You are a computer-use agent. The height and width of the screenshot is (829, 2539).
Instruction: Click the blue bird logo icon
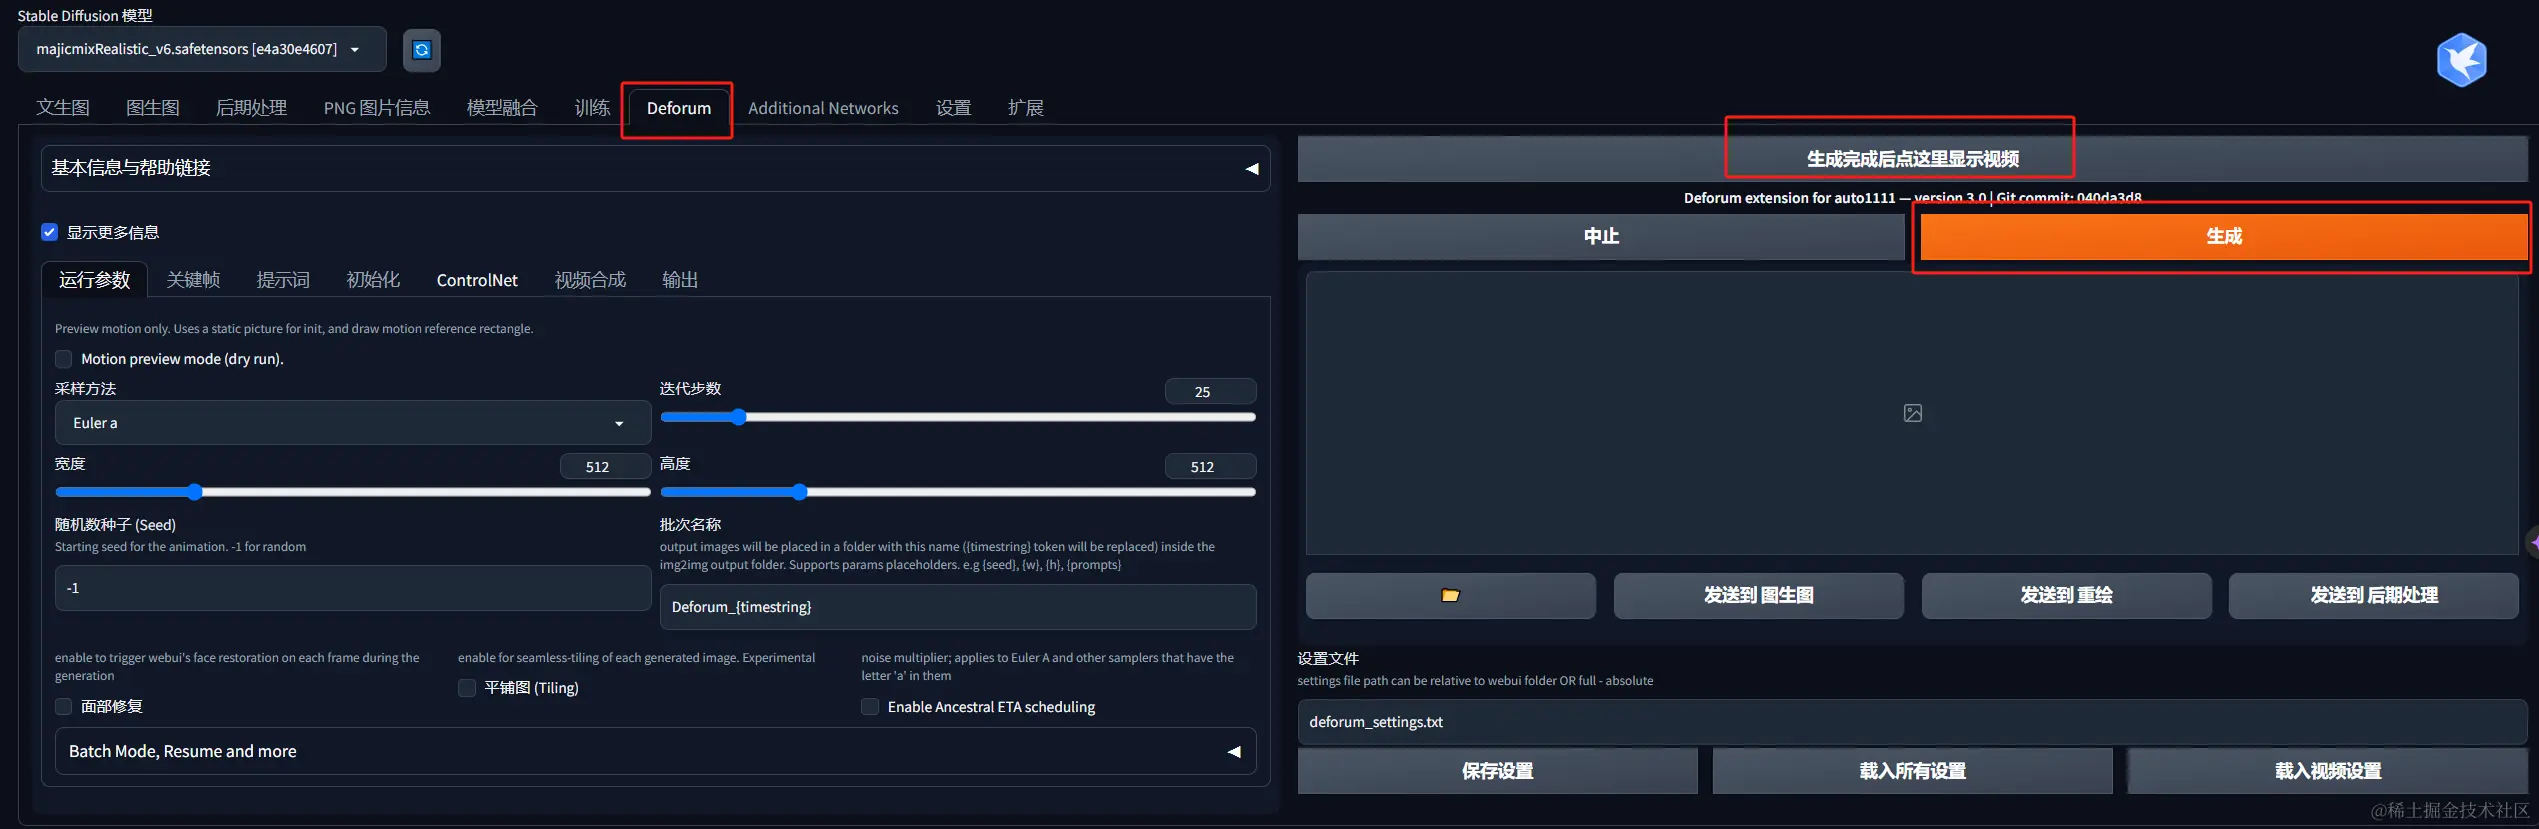2462,61
